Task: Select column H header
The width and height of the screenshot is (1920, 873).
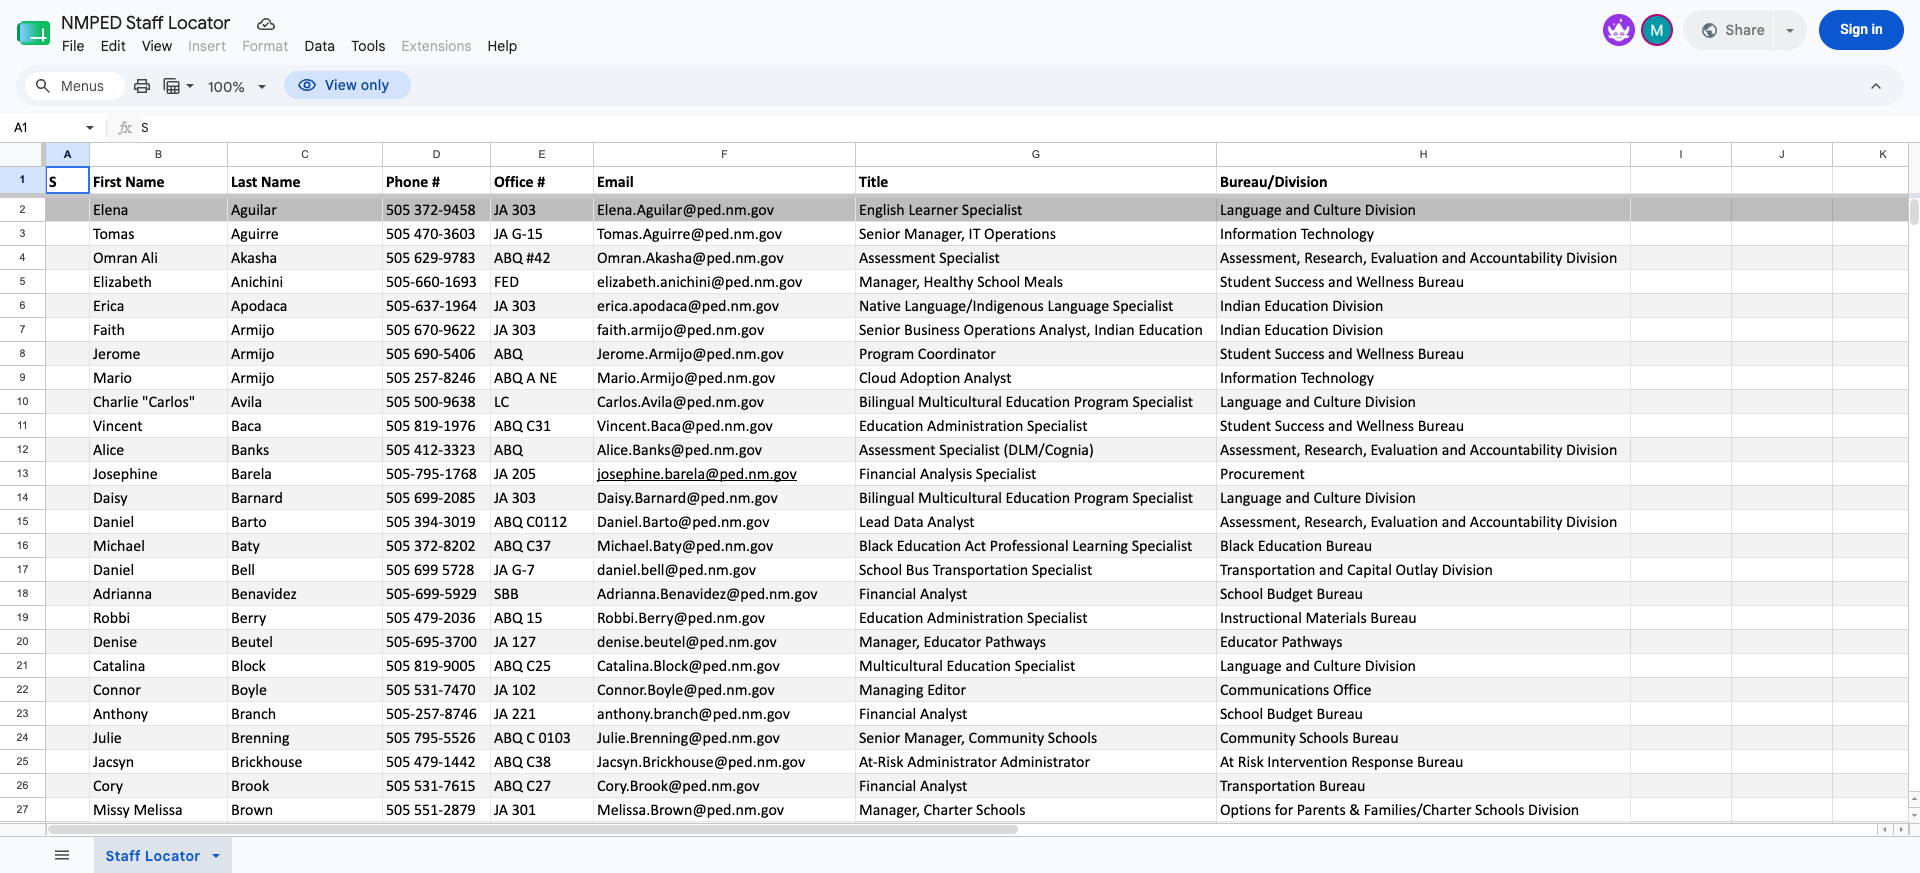Action: point(1423,154)
